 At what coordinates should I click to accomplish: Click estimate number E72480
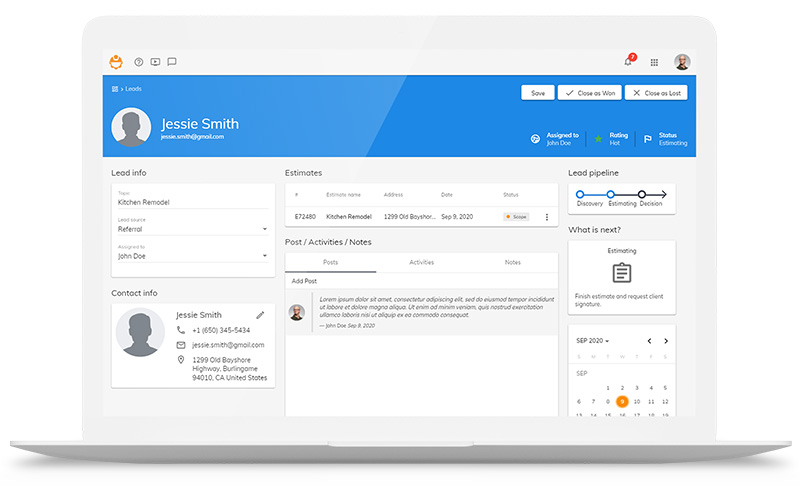point(305,217)
